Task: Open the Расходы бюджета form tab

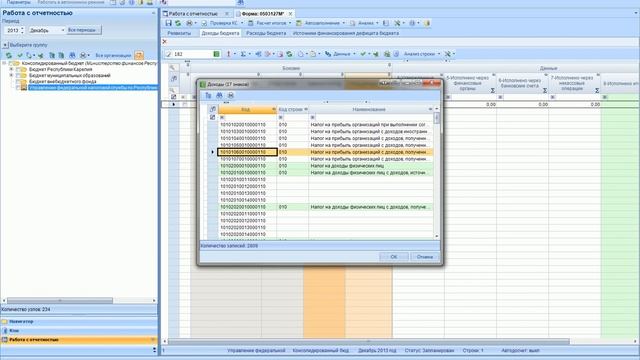Action: pos(266,33)
